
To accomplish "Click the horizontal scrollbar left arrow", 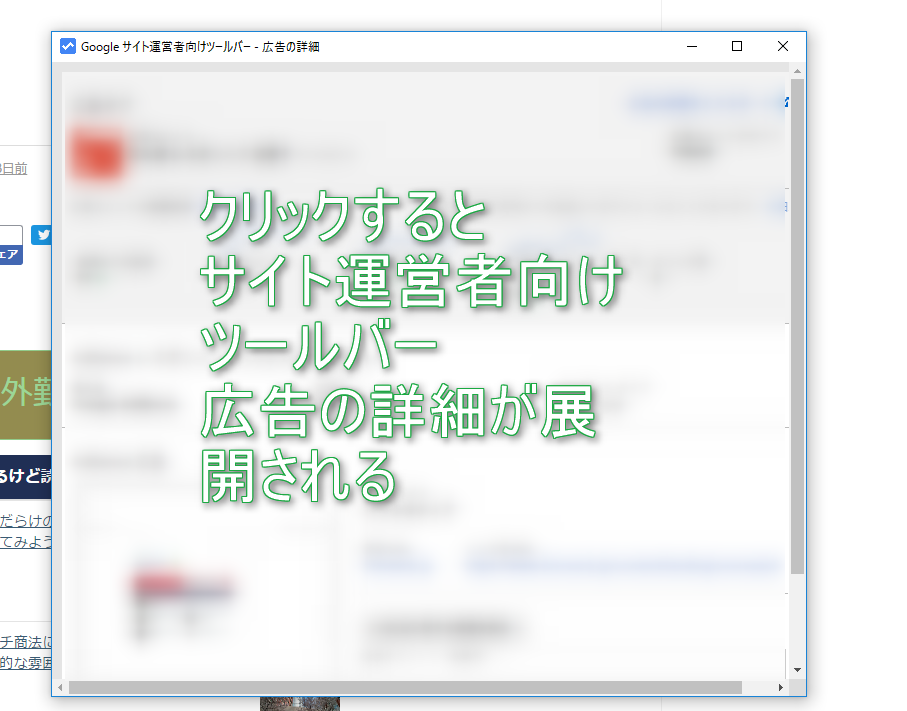I will (x=60, y=687).
